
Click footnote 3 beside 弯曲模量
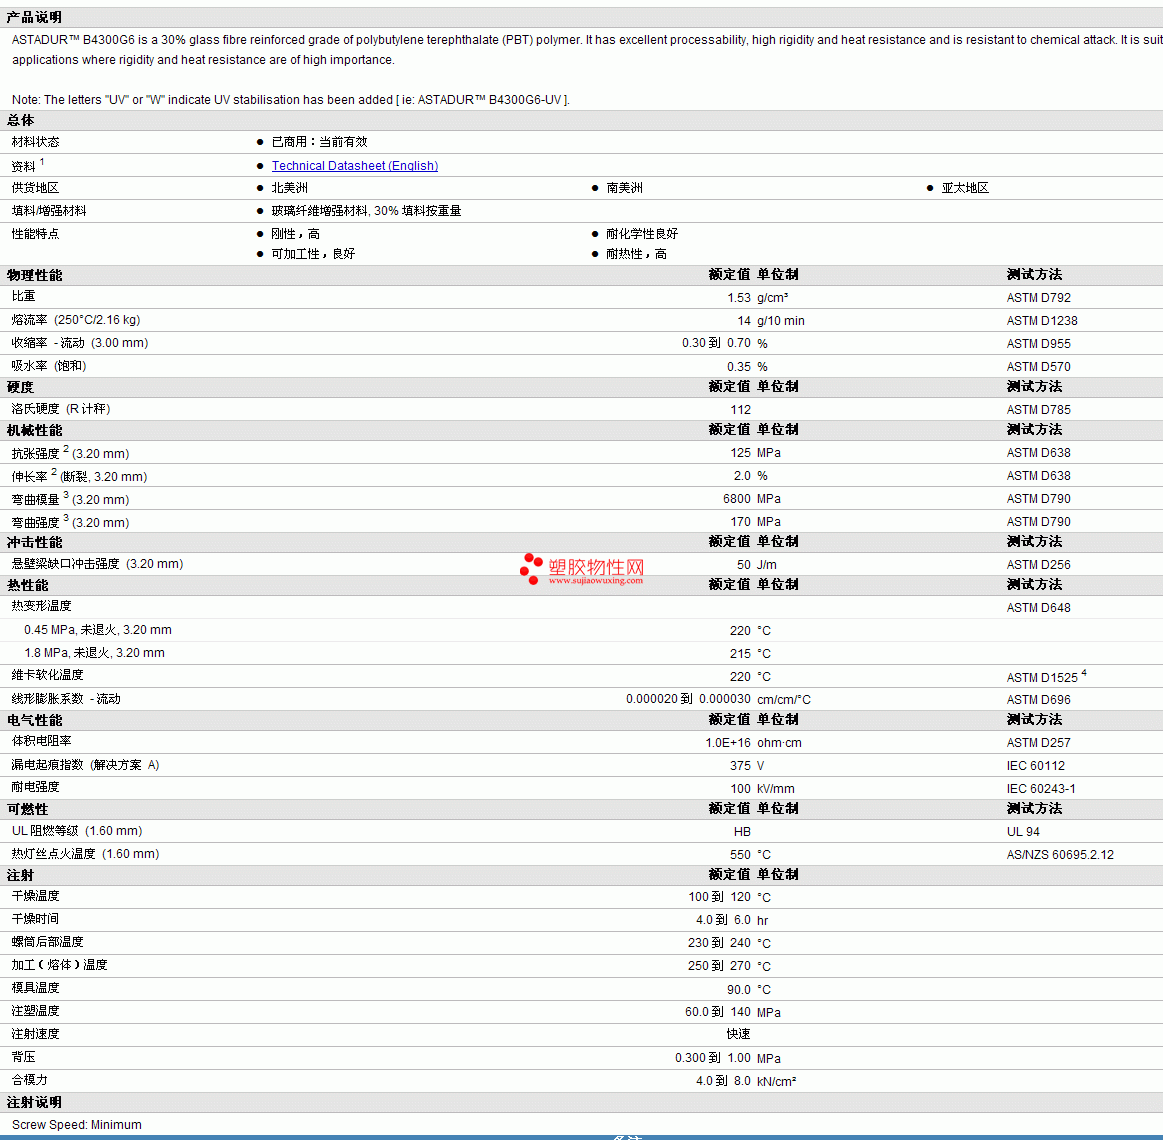pos(66,496)
